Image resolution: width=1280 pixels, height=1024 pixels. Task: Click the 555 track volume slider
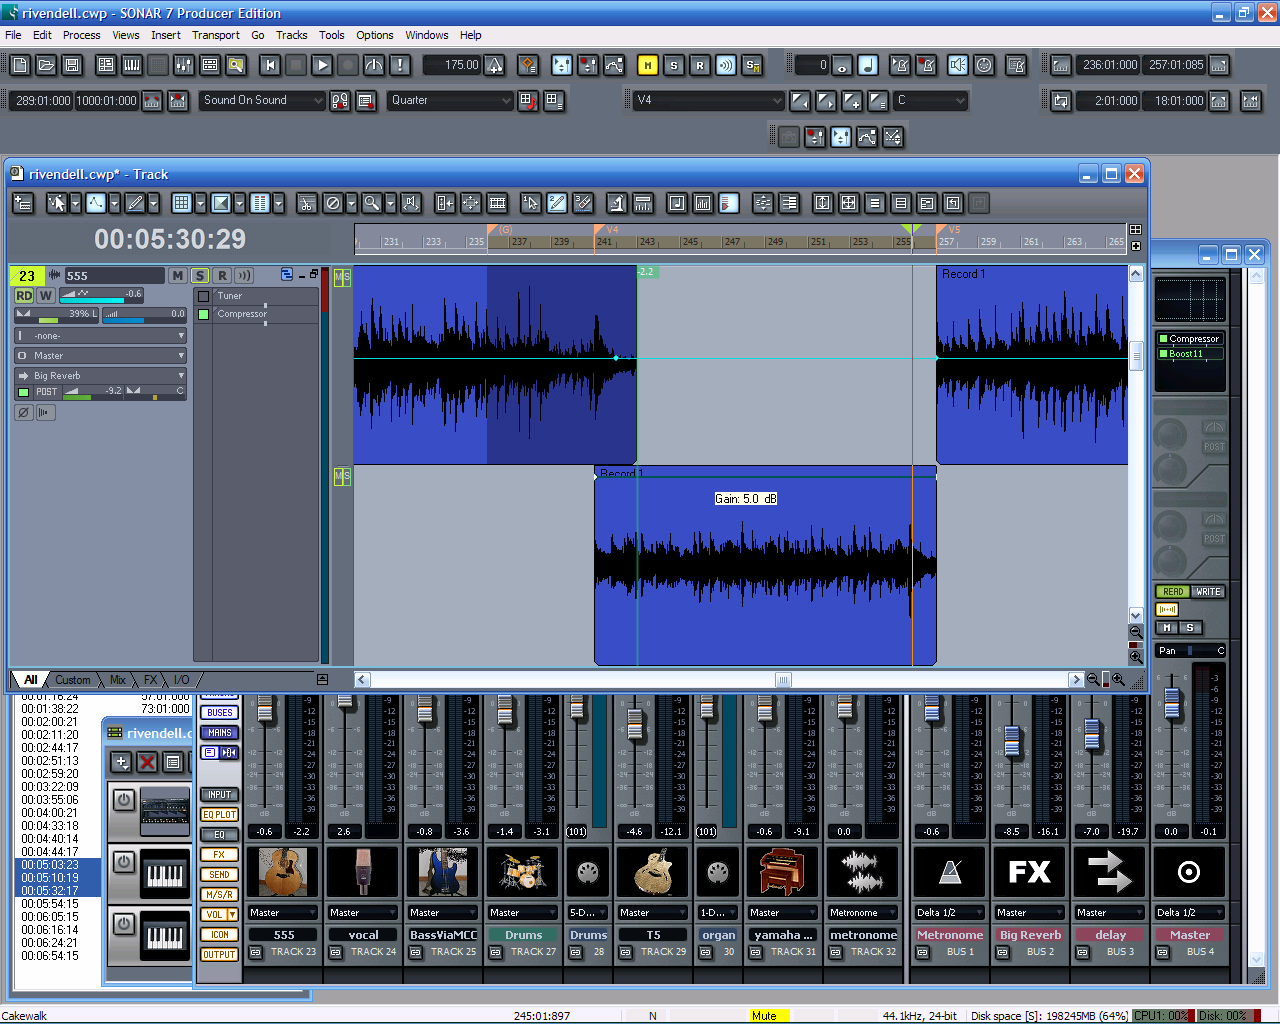102,296
